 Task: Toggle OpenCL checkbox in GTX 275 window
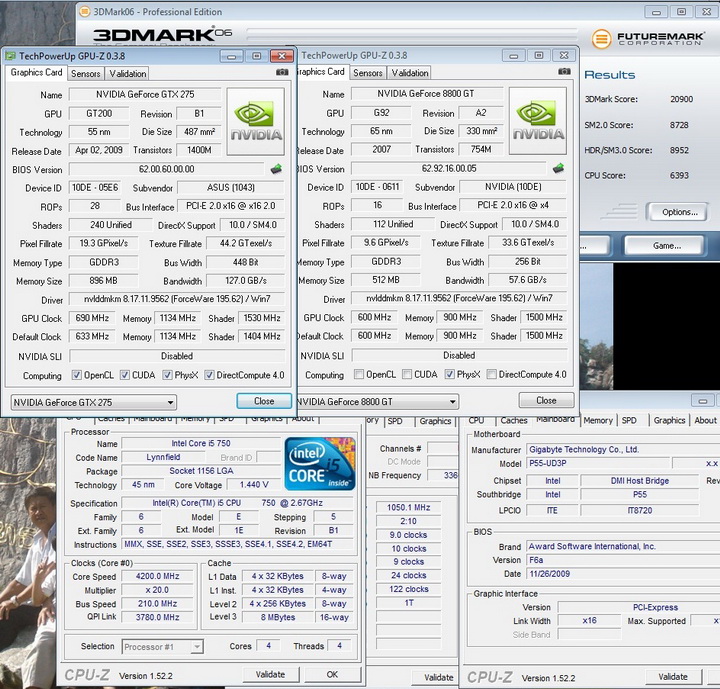(x=77, y=375)
